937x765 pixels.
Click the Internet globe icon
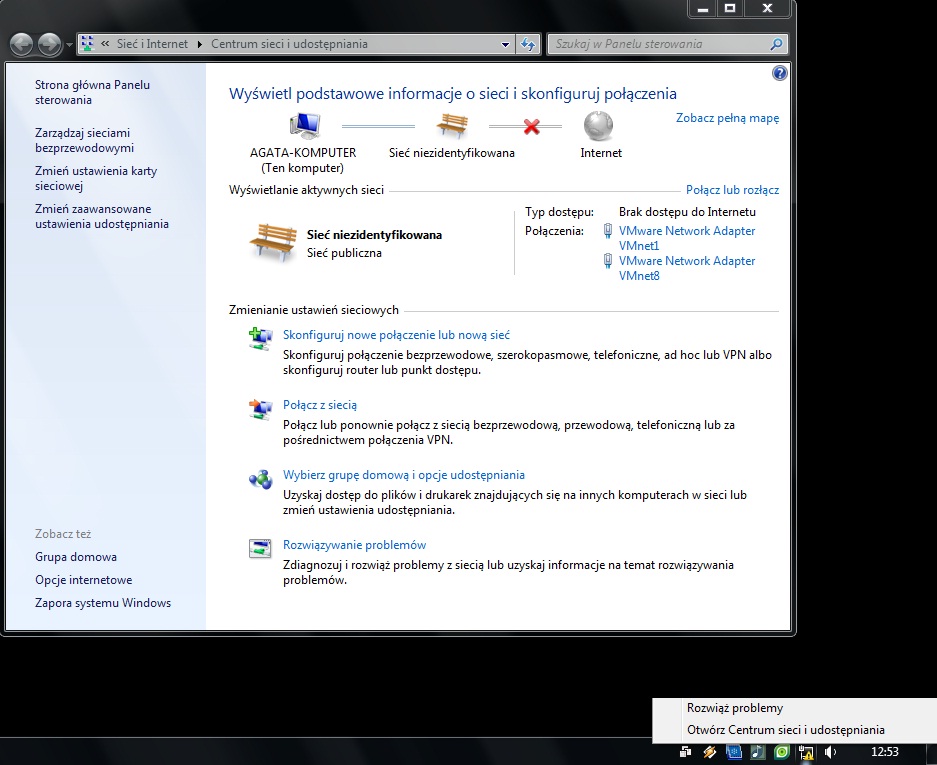[598, 126]
